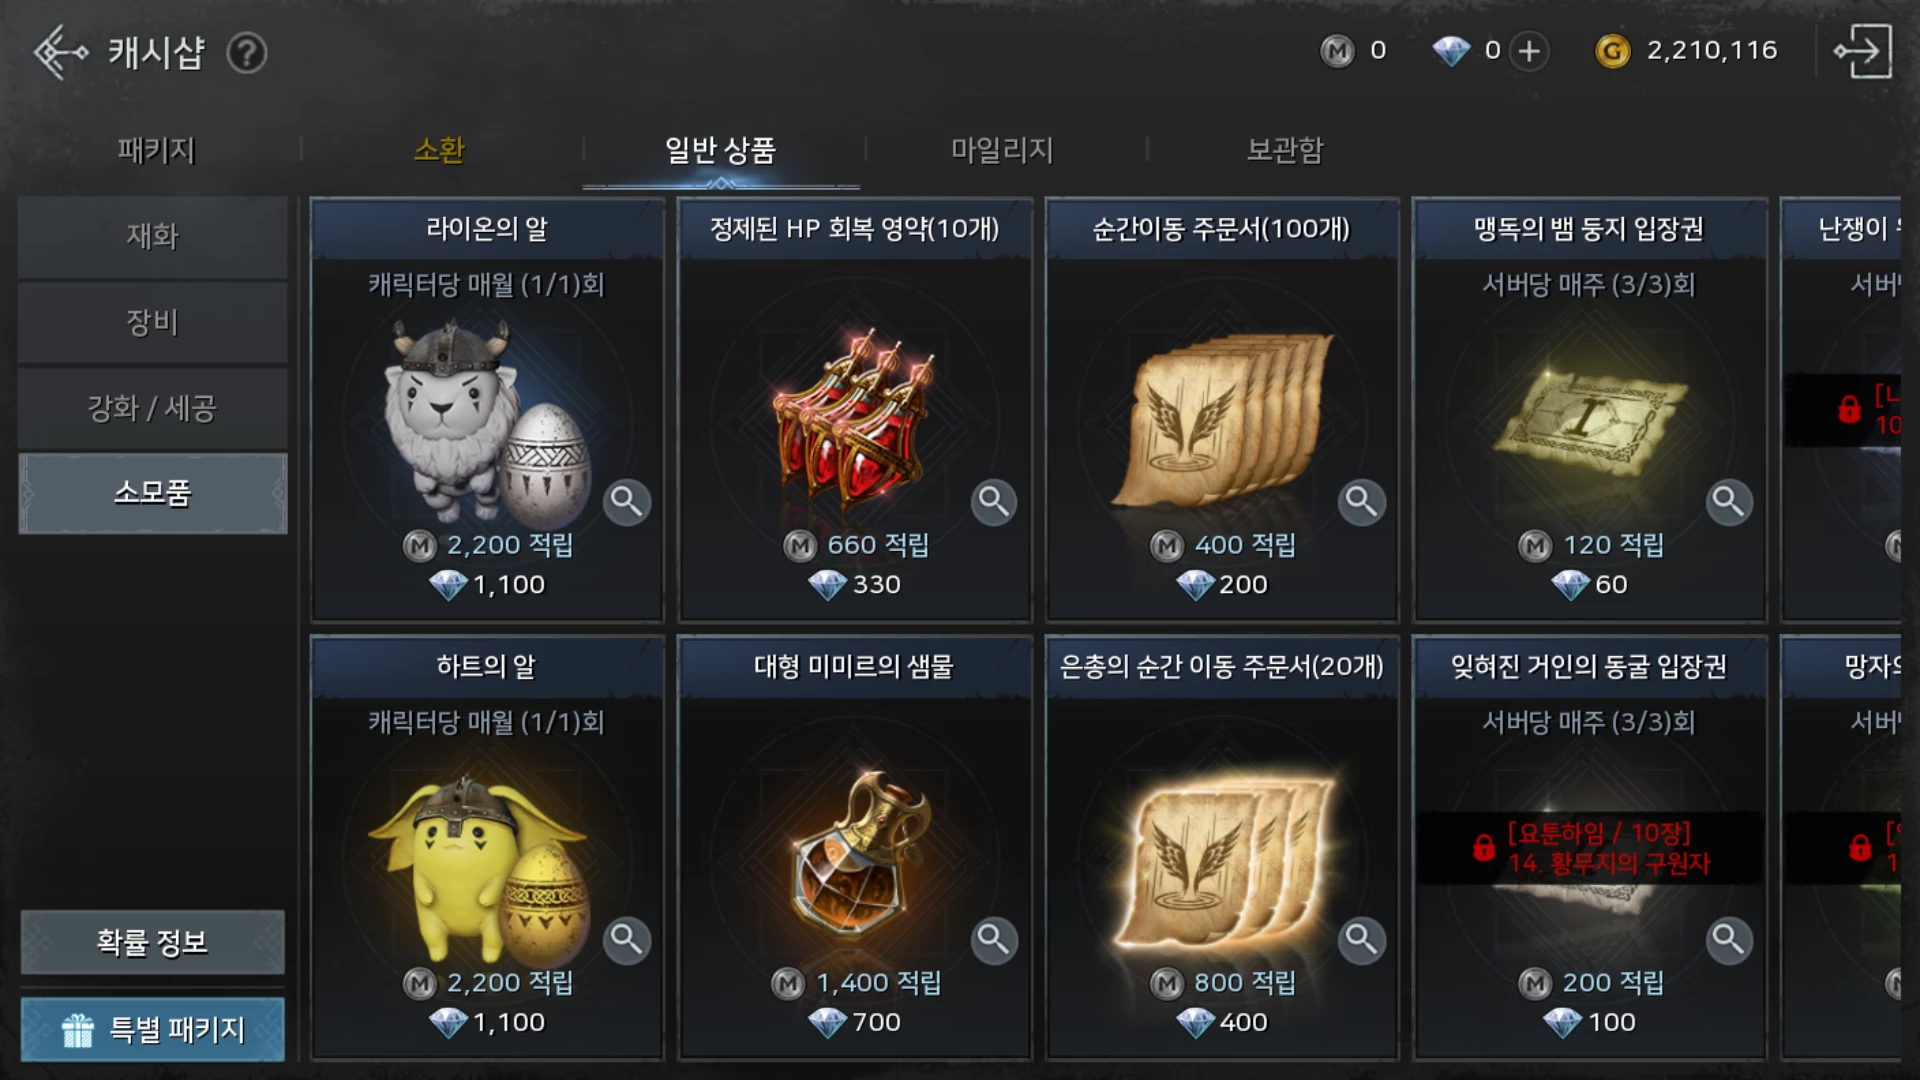Switch to the 패키지 tab
Image resolution: width=1920 pixels, height=1080 pixels.
click(x=156, y=150)
